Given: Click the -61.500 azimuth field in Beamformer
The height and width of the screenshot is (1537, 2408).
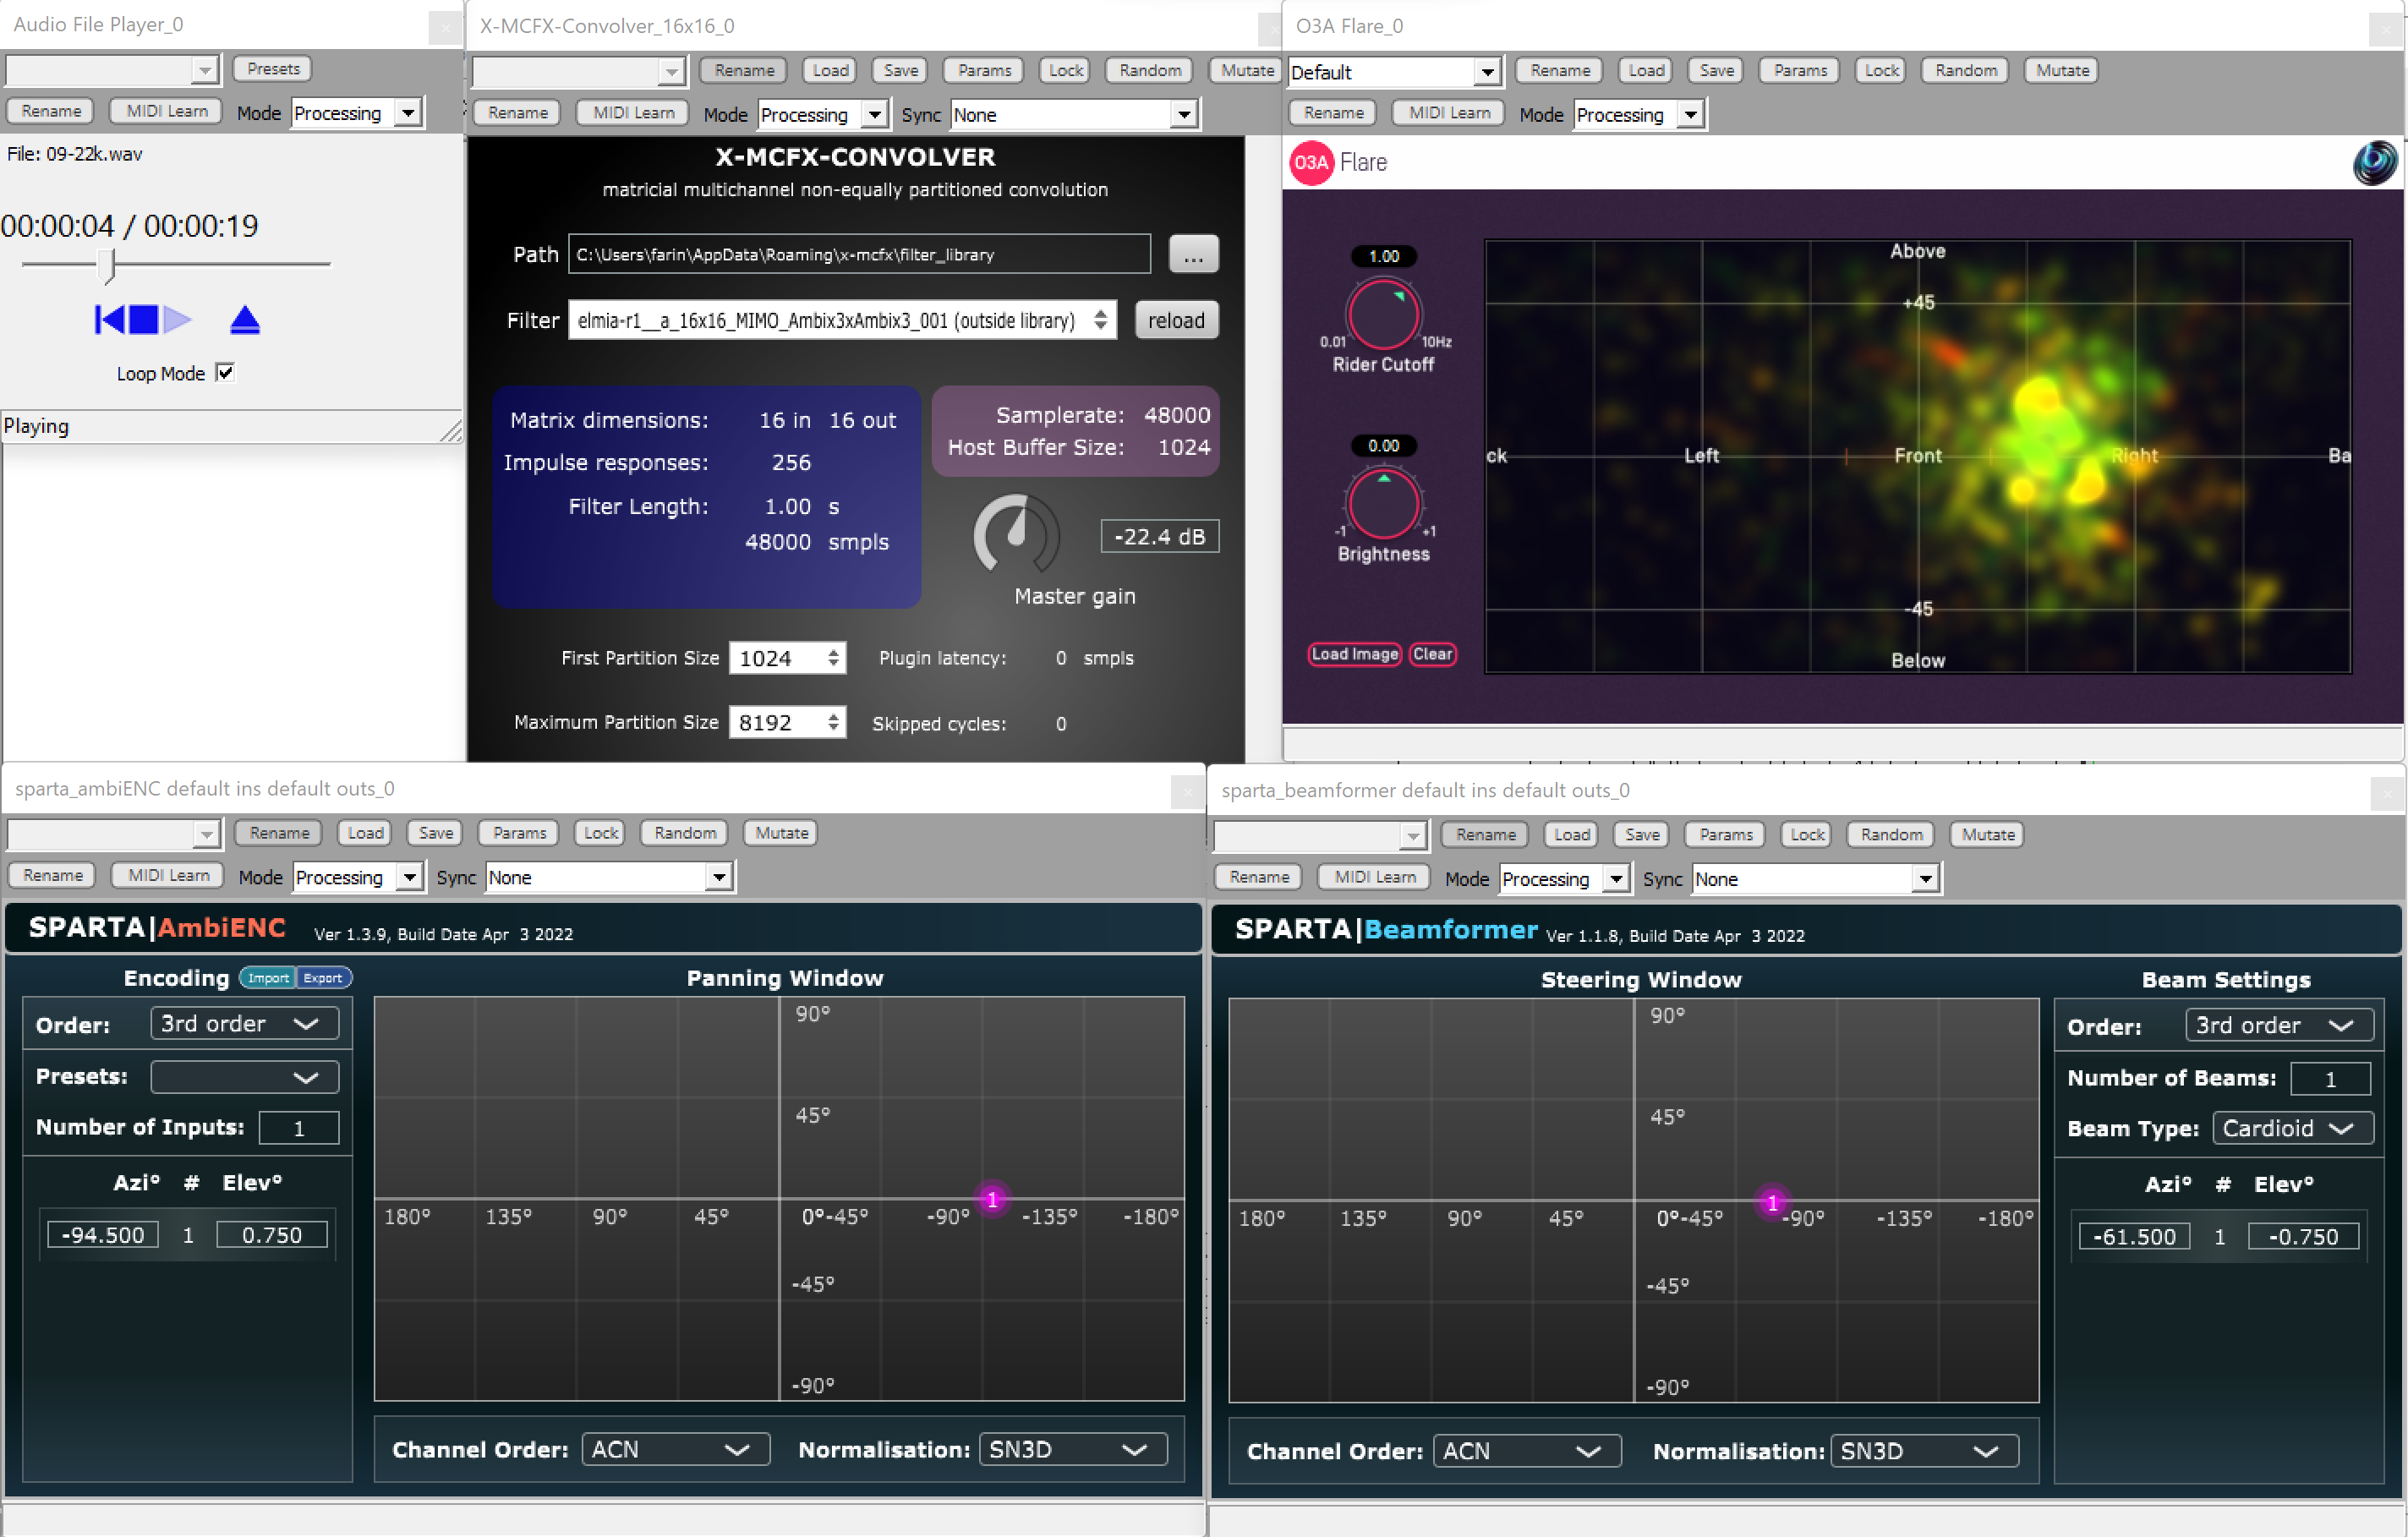Looking at the screenshot, I should click(x=2134, y=1237).
